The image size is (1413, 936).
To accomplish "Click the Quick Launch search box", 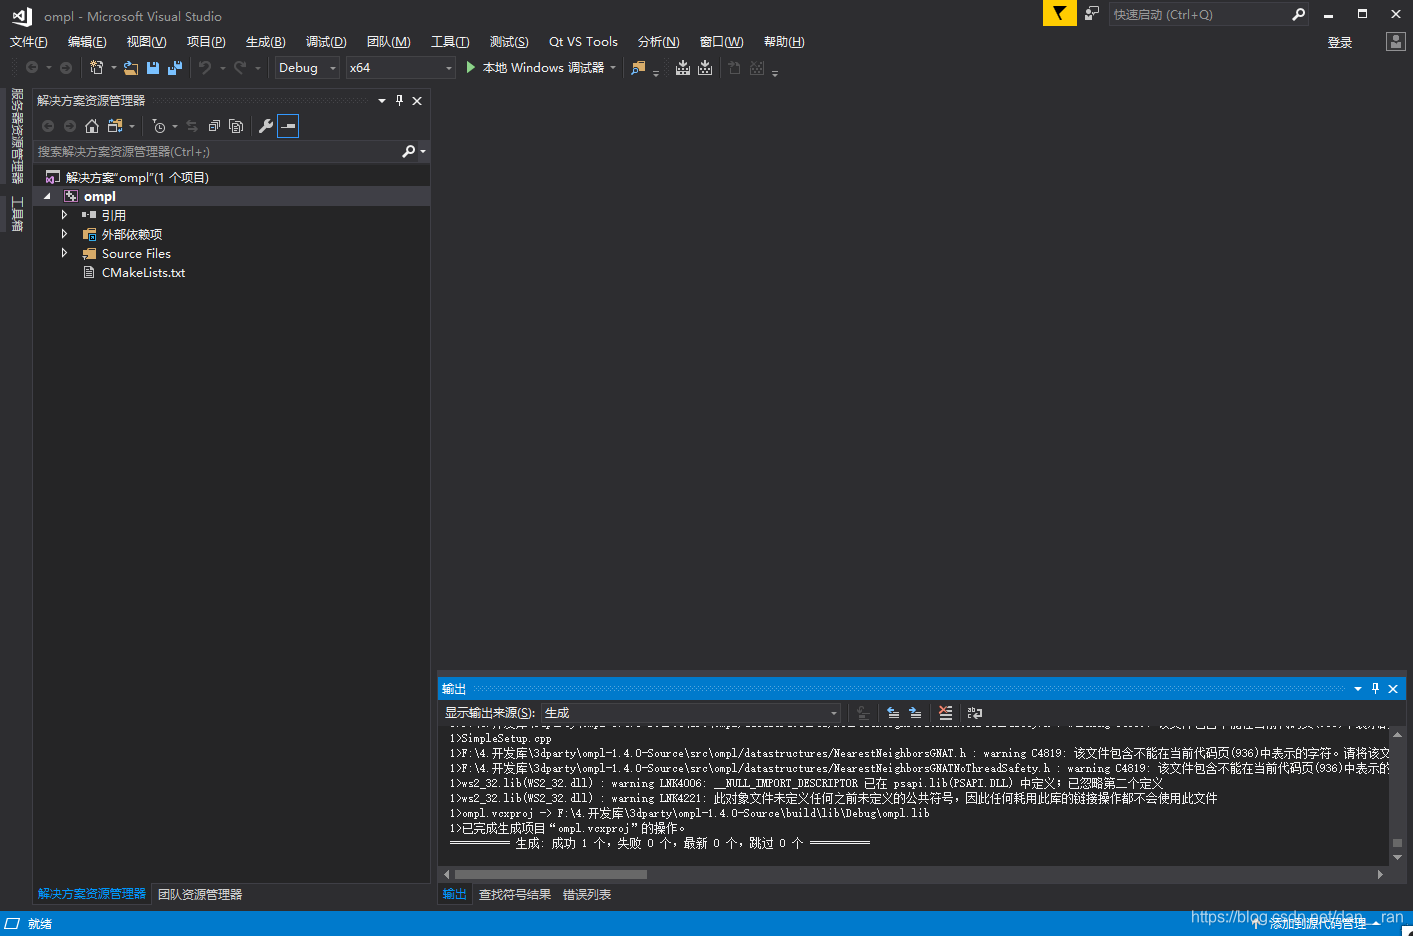I will pos(1208,14).
